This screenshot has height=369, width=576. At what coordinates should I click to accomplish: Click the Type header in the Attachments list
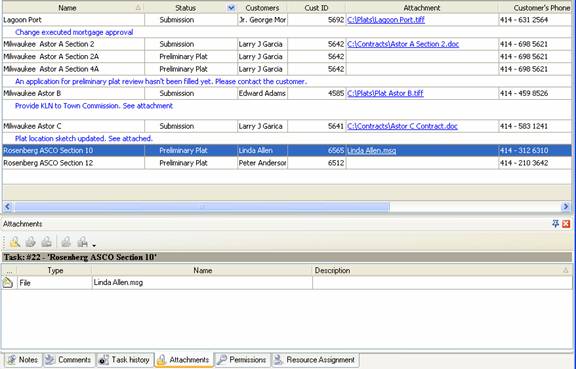click(55, 270)
